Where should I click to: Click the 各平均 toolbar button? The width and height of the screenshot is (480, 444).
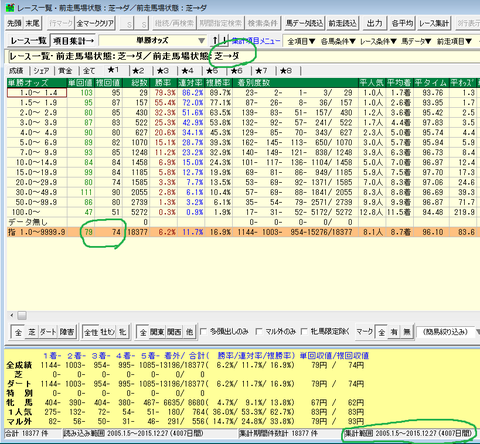point(402,23)
